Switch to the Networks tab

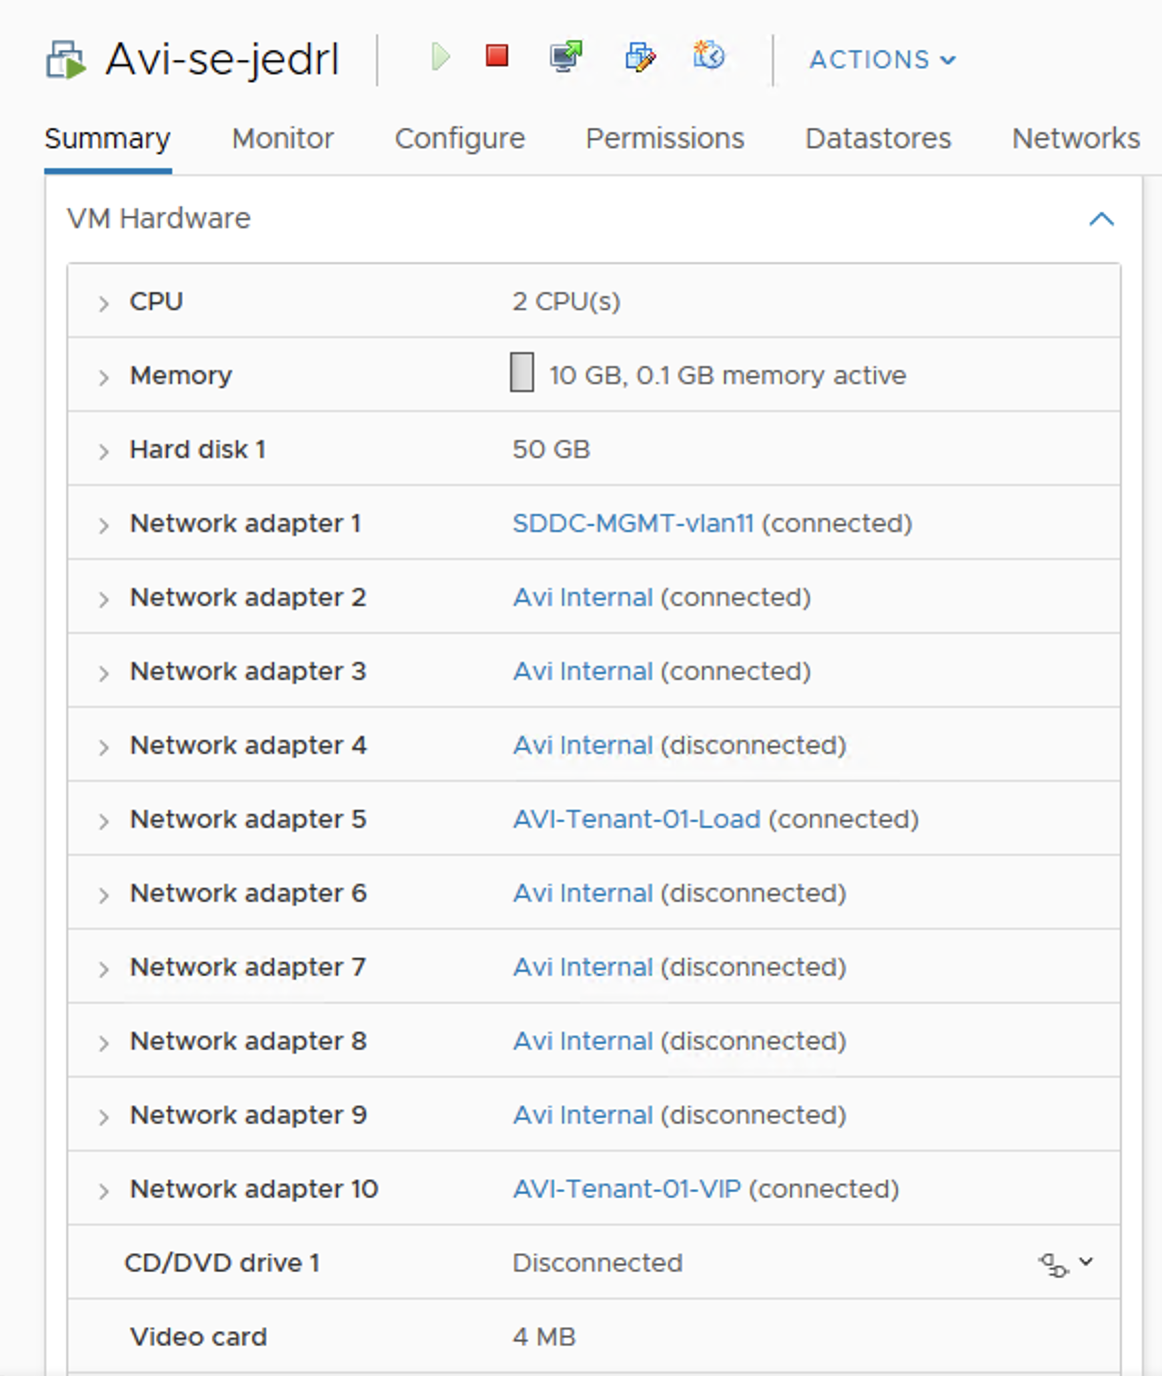tap(1076, 138)
